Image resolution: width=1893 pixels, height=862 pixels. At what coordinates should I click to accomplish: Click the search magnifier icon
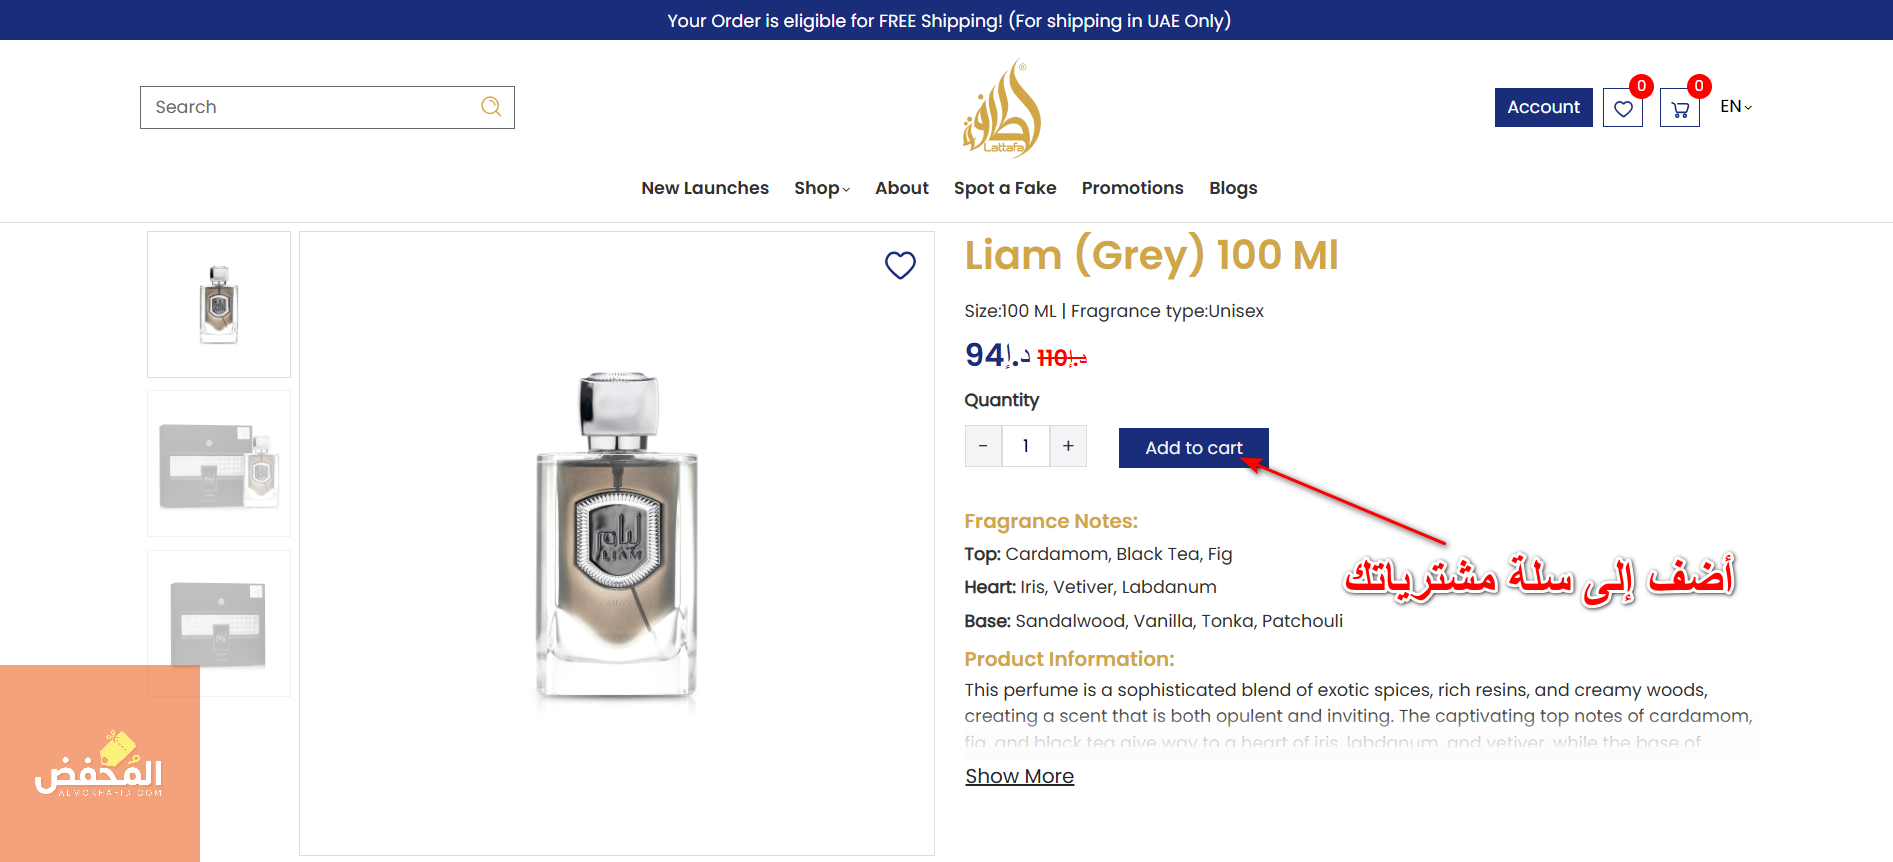(x=491, y=107)
